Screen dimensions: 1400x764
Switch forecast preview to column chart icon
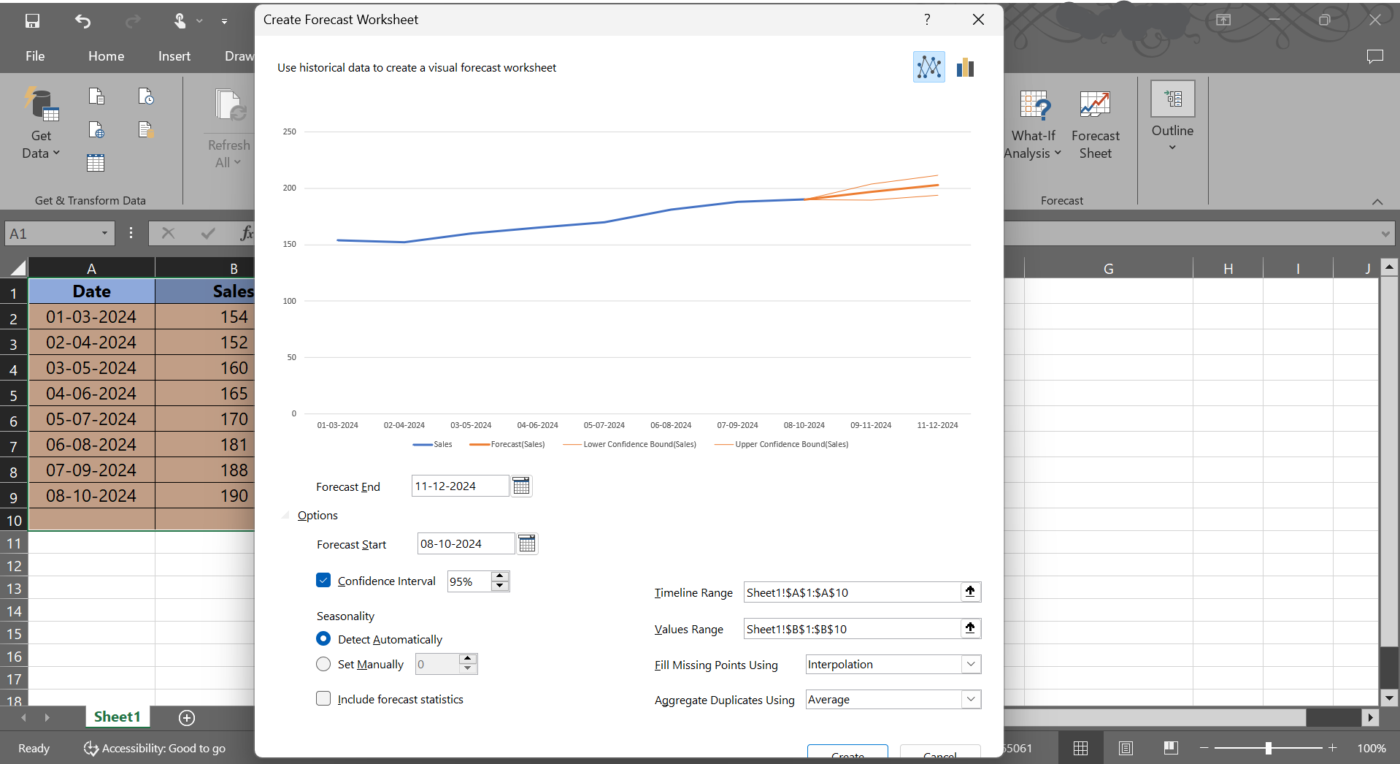(964, 66)
